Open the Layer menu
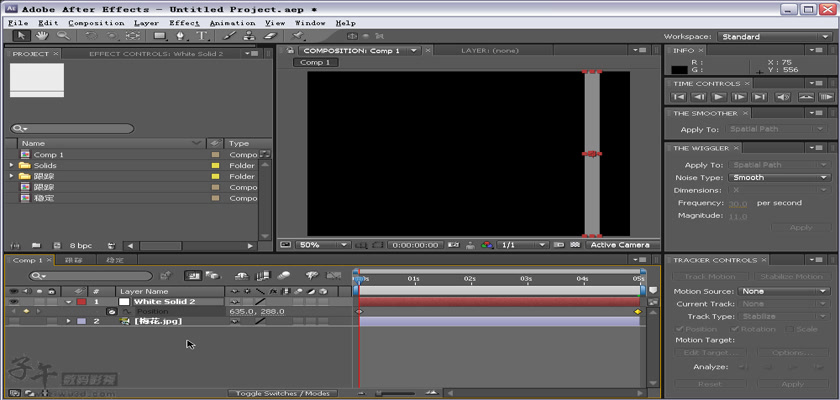This screenshot has height=400, width=840. click(146, 23)
